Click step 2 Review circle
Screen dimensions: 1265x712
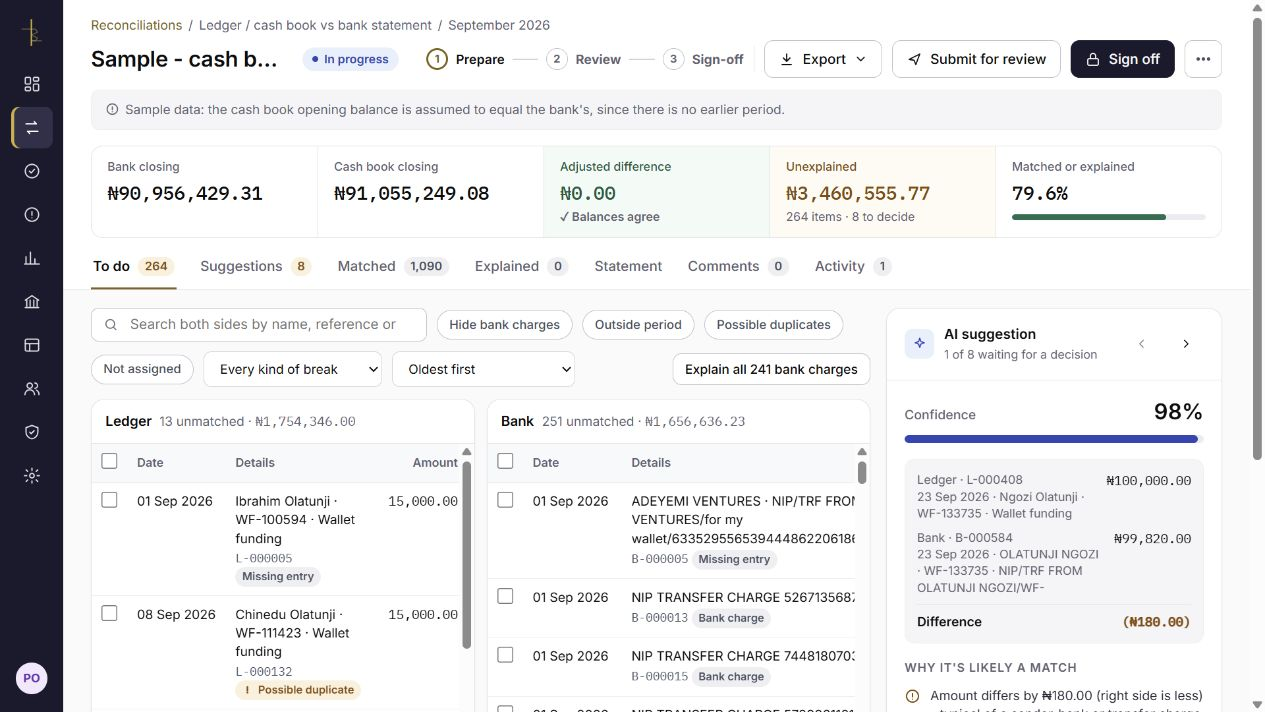click(556, 59)
